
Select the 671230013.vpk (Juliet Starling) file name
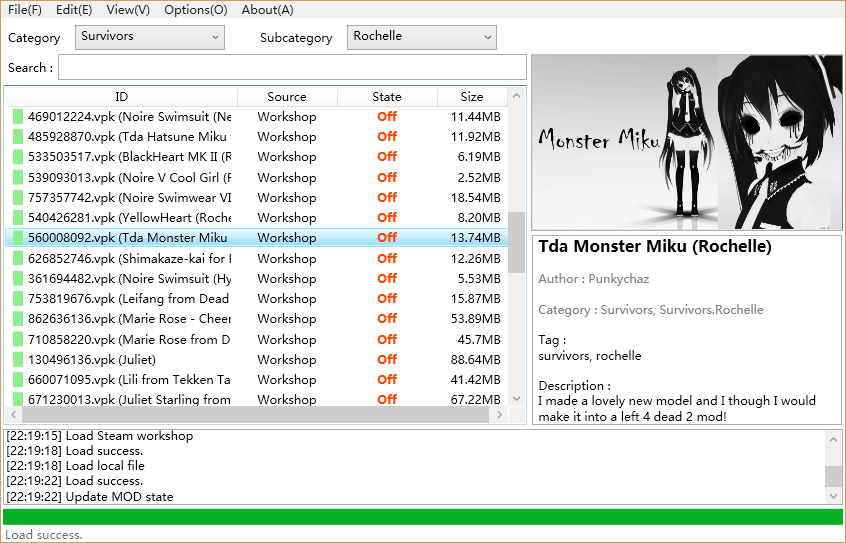129,399
